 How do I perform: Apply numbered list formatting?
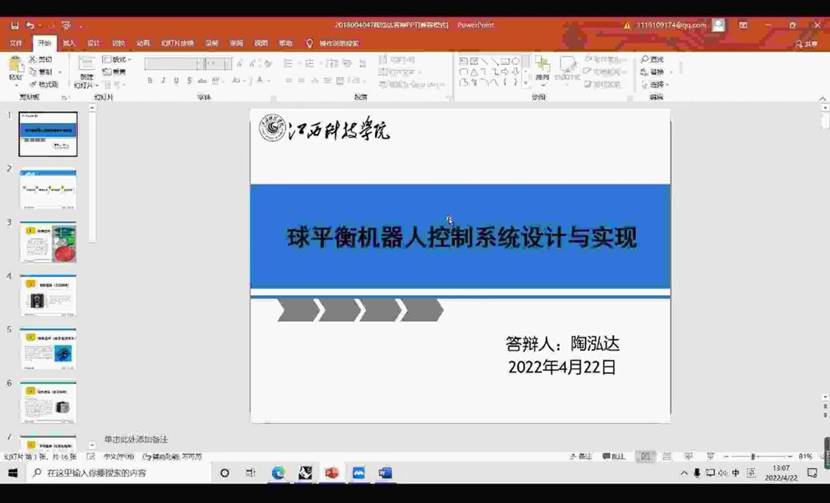click(310, 64)
